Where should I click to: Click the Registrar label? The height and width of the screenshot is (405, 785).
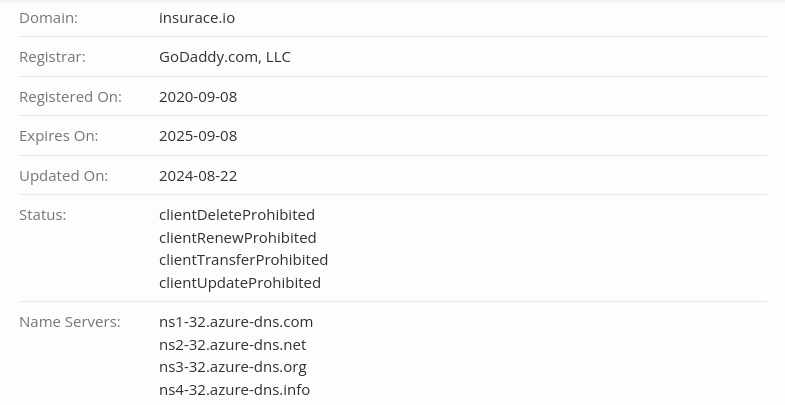click(x=52, y=57)
